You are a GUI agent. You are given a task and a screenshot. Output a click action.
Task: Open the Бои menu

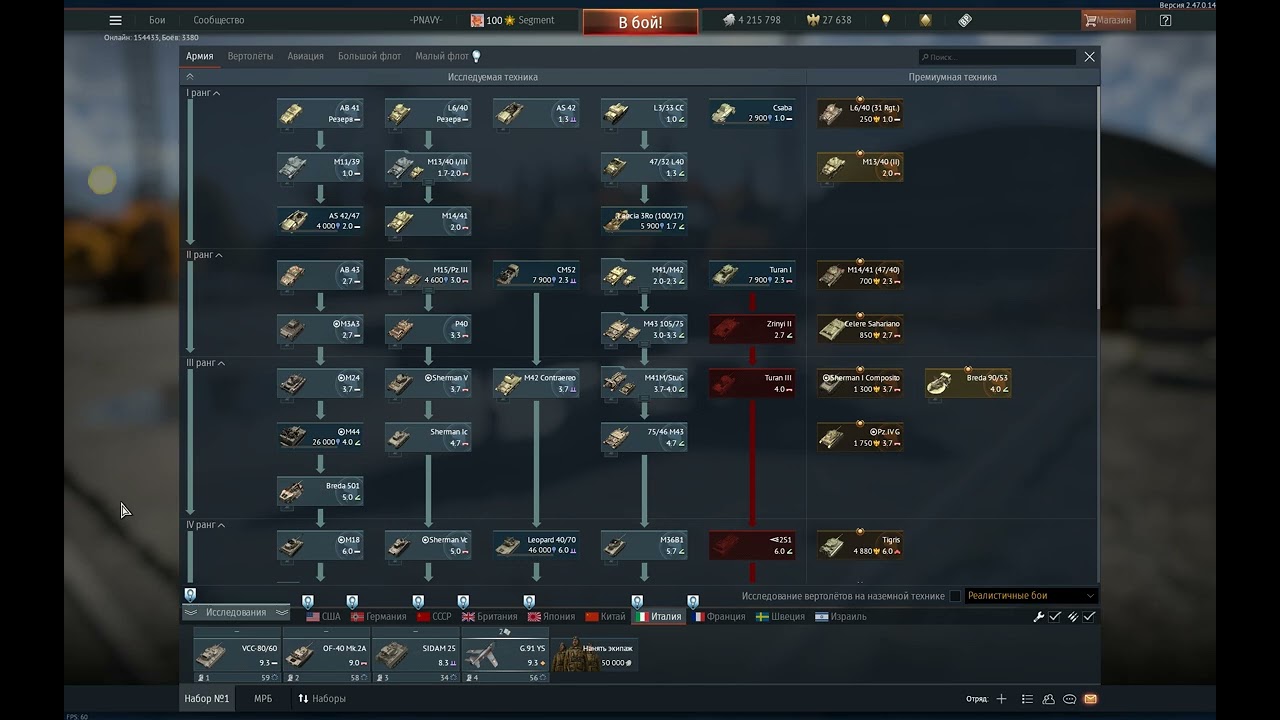pyautogui.click(x=157, y=20)
